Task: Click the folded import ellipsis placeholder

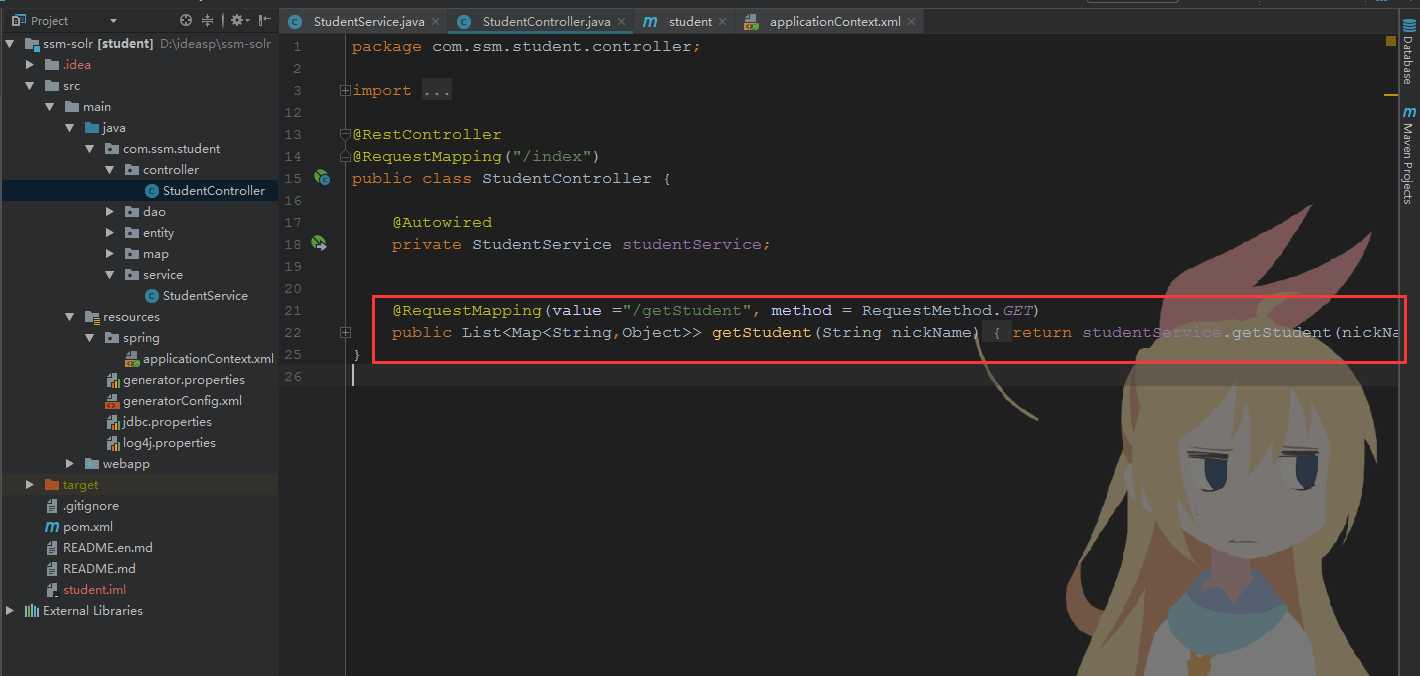Action: click(436, 91)
